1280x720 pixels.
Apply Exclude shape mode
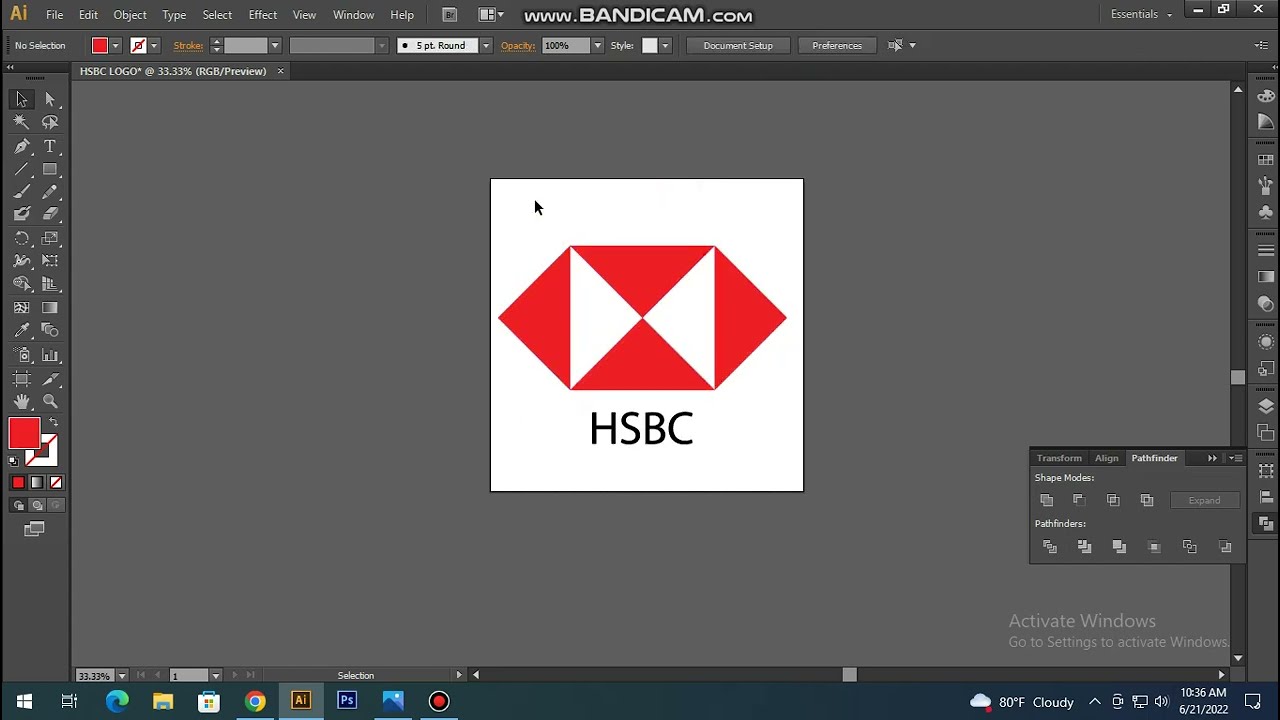click(x=1147, y=500)
